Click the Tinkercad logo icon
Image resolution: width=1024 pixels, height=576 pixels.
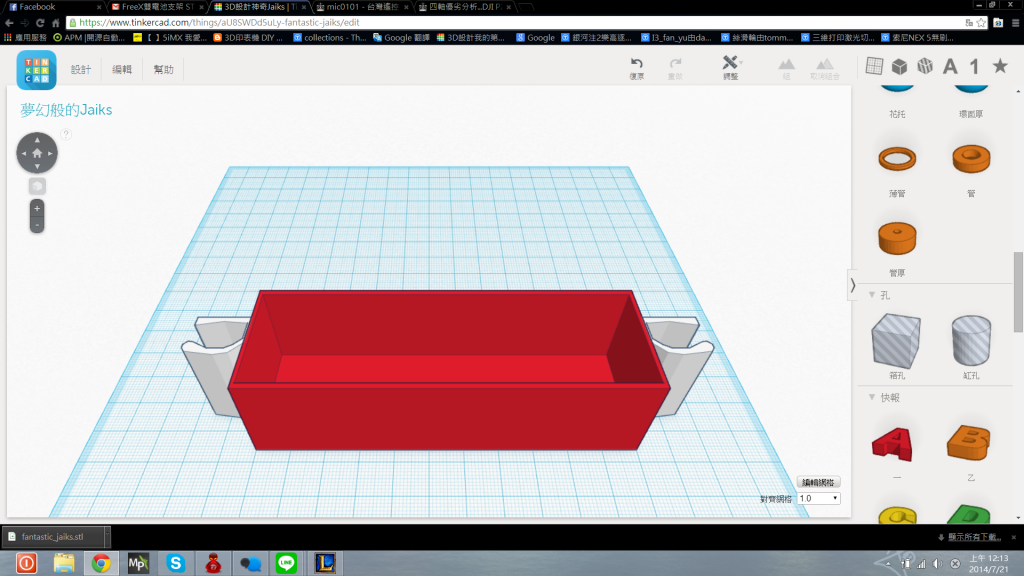(37, 69)
